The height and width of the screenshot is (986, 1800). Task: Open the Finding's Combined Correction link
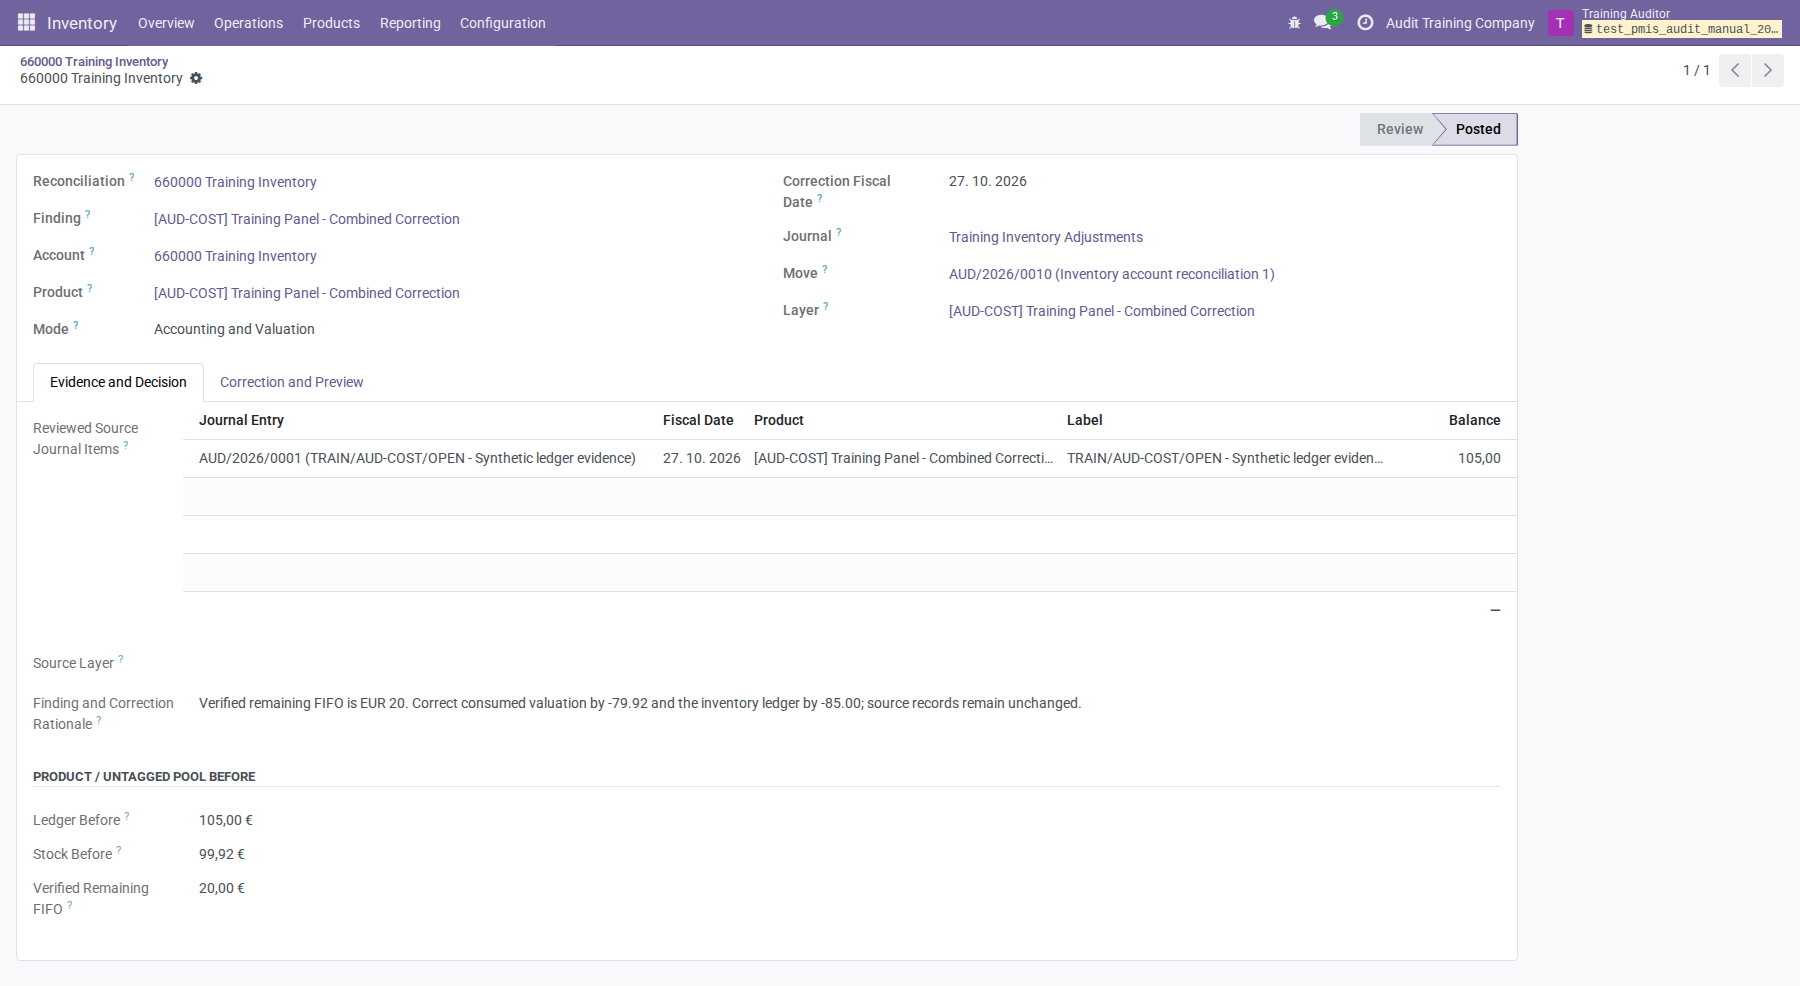[x=307, y=219]
